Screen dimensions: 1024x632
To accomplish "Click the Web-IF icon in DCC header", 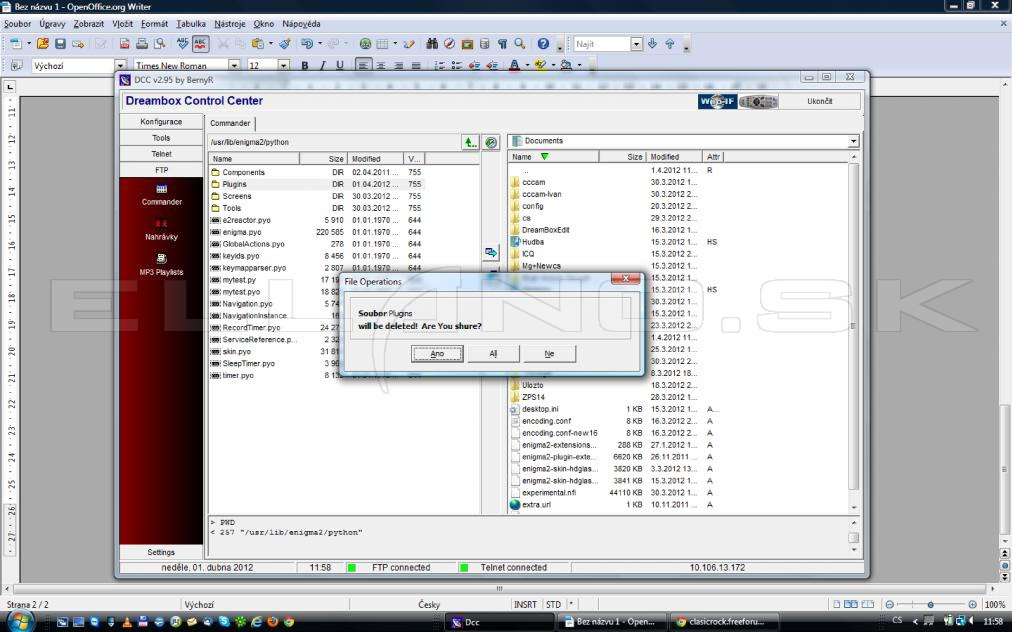I will [717, 101].
